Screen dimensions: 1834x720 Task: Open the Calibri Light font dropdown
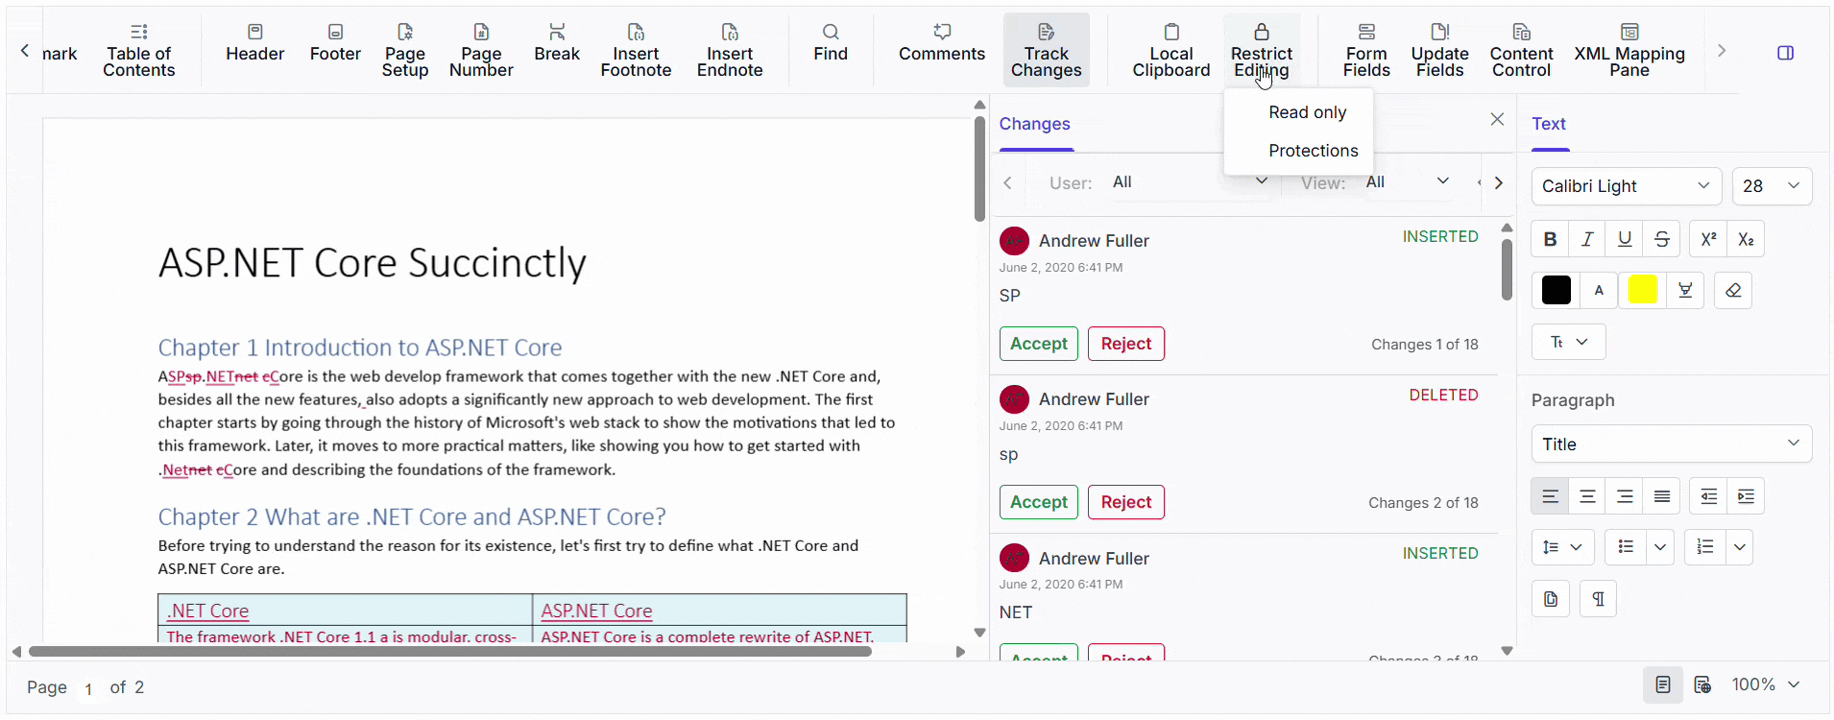pyautogui.click(x=1626, y=186)
